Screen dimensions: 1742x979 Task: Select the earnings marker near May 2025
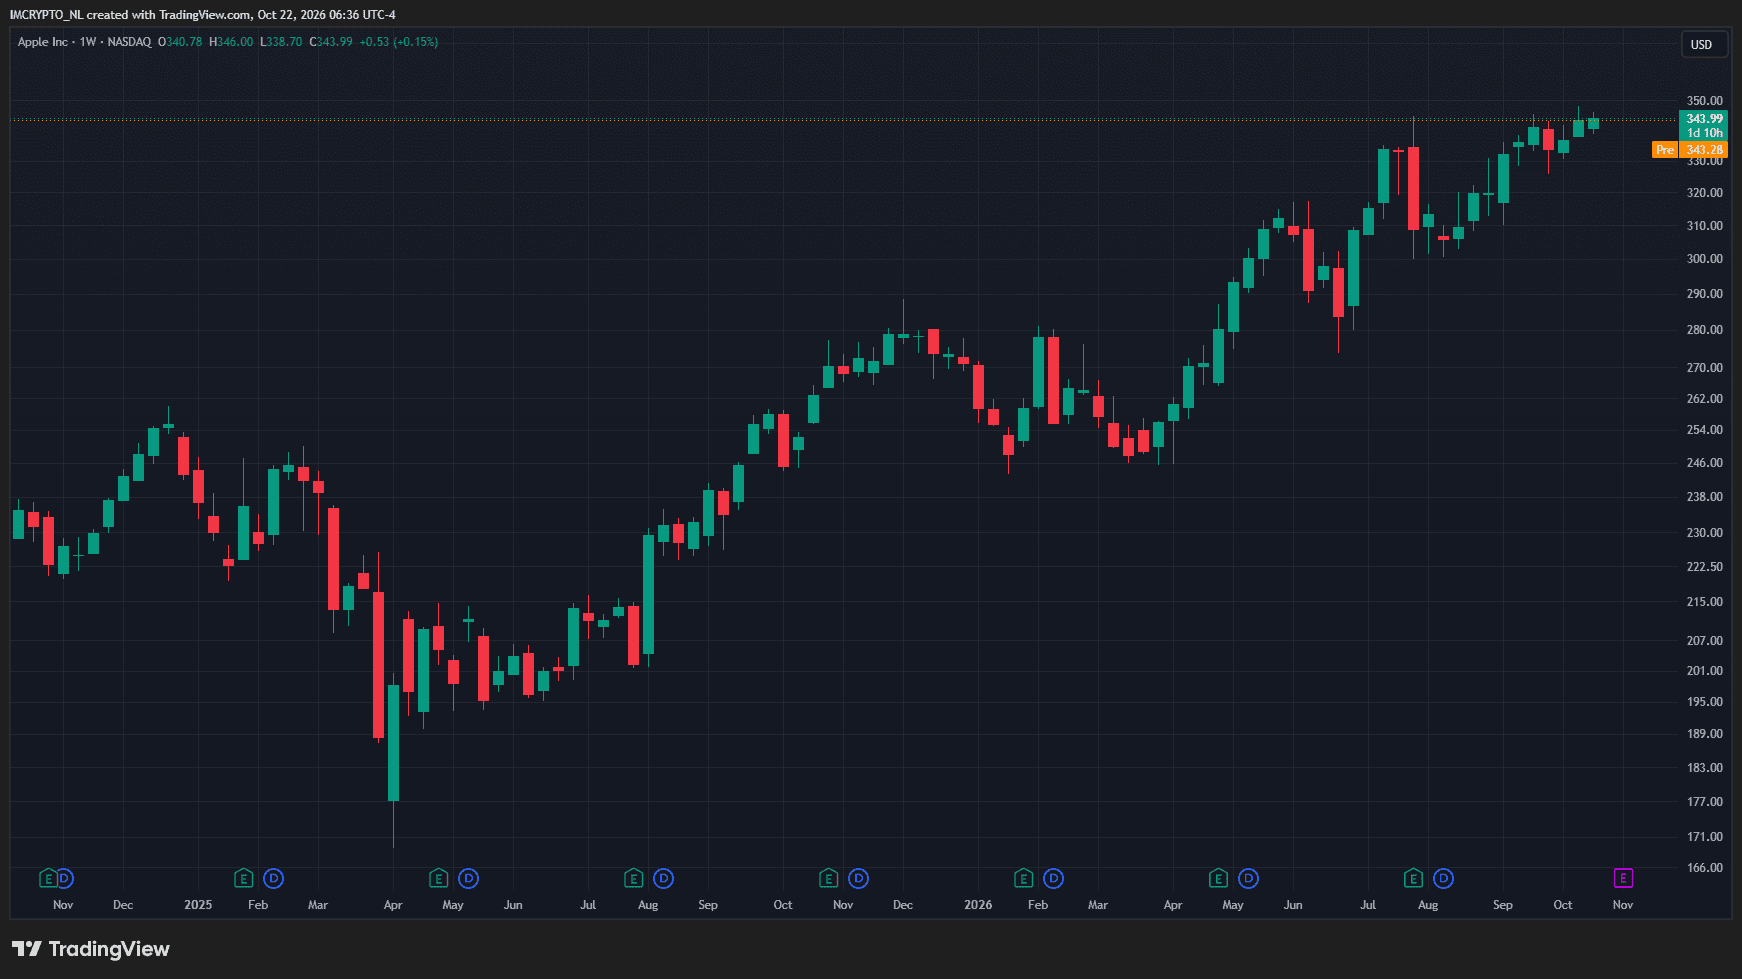pos(438,878)
